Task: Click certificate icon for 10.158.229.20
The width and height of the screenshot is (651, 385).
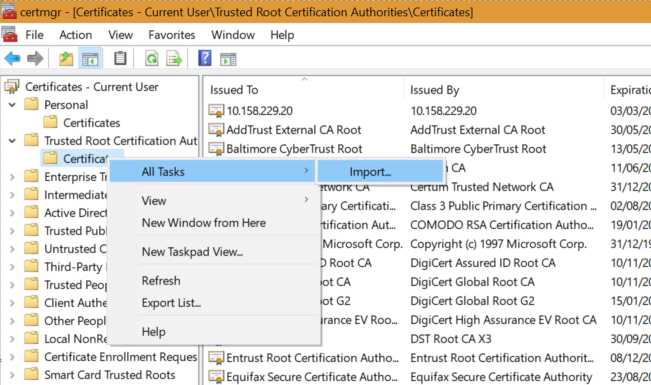Action: [216, 111]
